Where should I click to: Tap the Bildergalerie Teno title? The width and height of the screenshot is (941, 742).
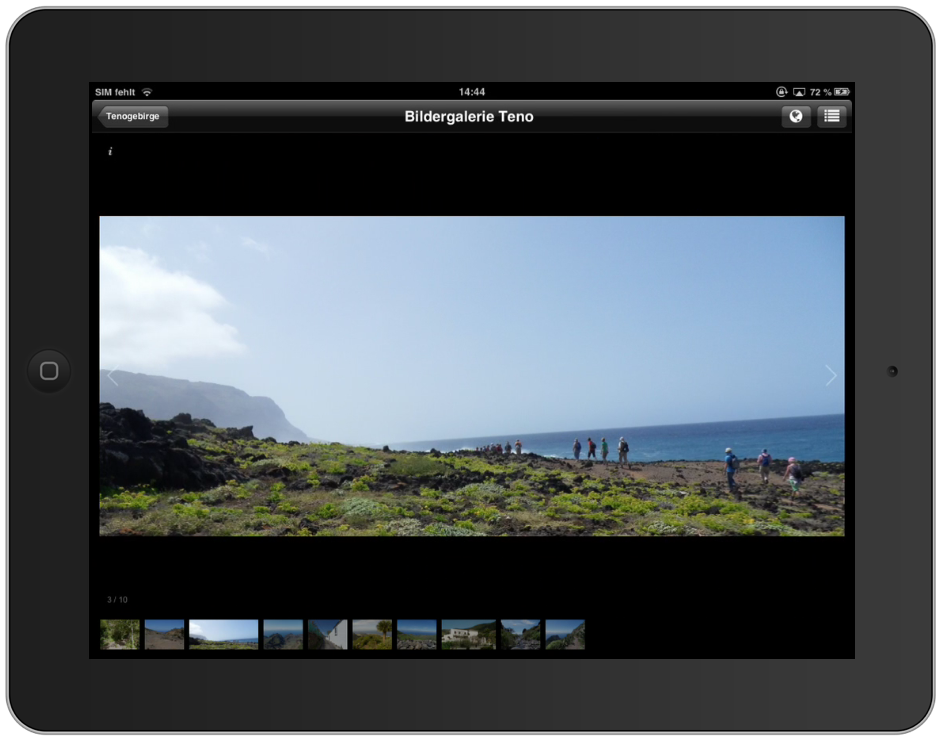pyautogui.click(x=469, y=116)
